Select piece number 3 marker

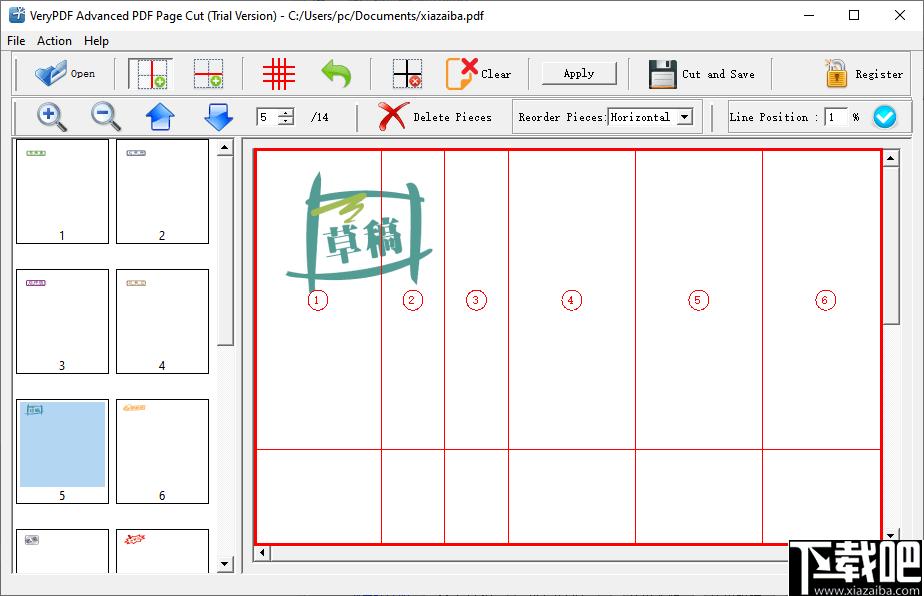pos(476,300)
